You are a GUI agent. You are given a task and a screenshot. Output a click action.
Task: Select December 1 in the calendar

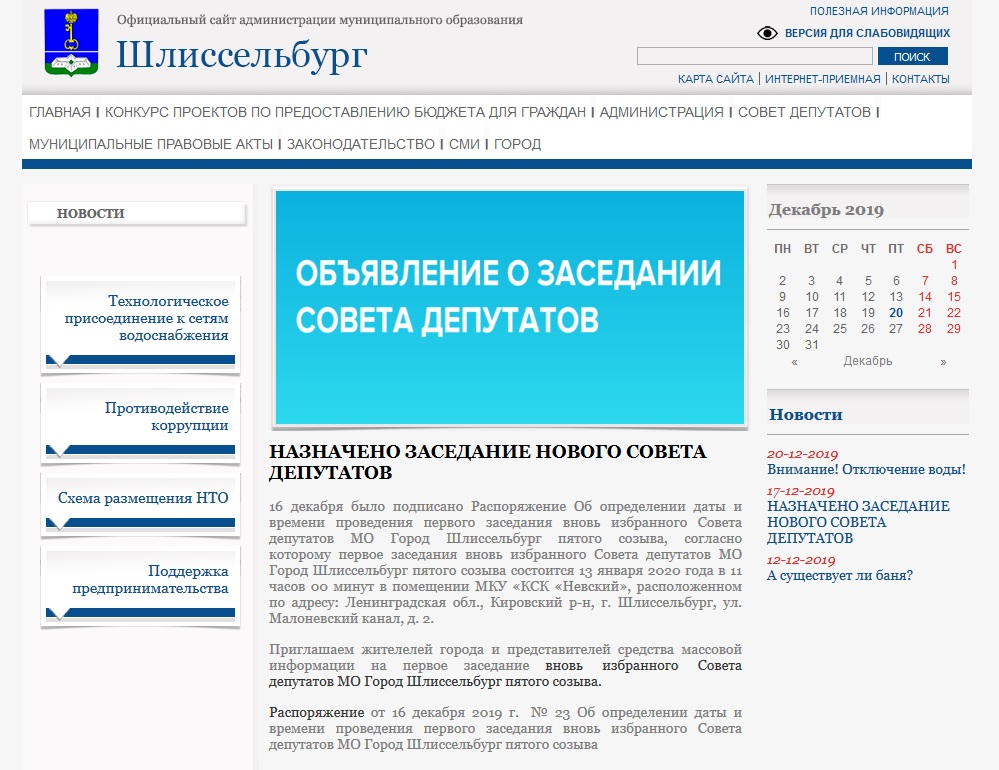(x=954, y=264)
